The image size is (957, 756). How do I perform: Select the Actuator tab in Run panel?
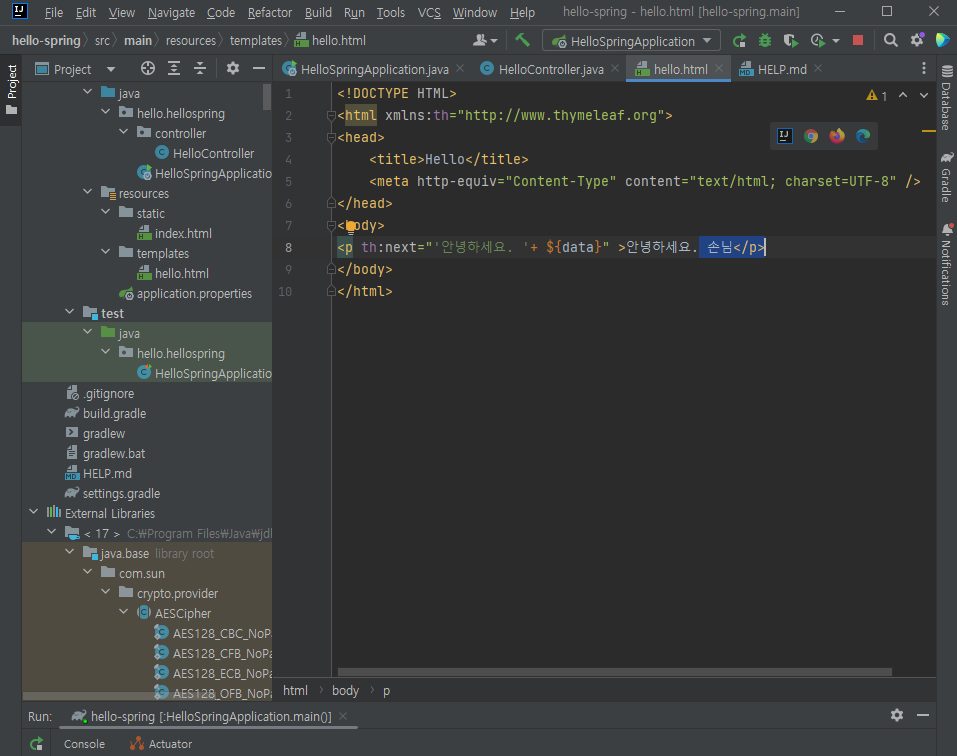(170, 744)
